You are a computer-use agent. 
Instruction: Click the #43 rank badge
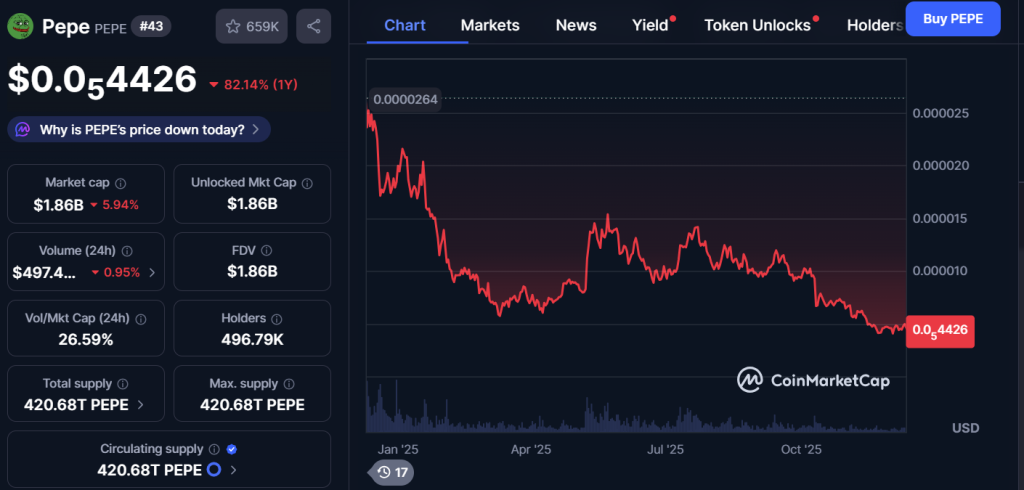(149, 27)
